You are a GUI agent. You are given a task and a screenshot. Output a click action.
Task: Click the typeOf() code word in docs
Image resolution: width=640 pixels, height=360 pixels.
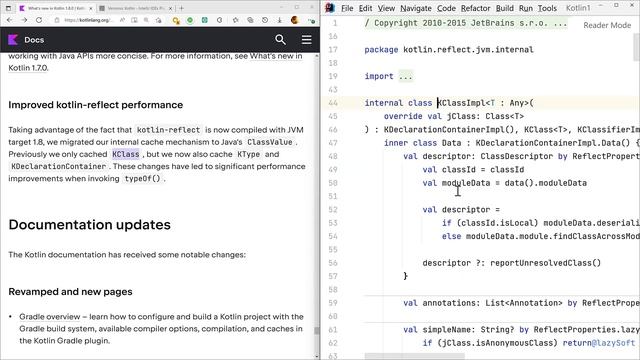[142, 178]
